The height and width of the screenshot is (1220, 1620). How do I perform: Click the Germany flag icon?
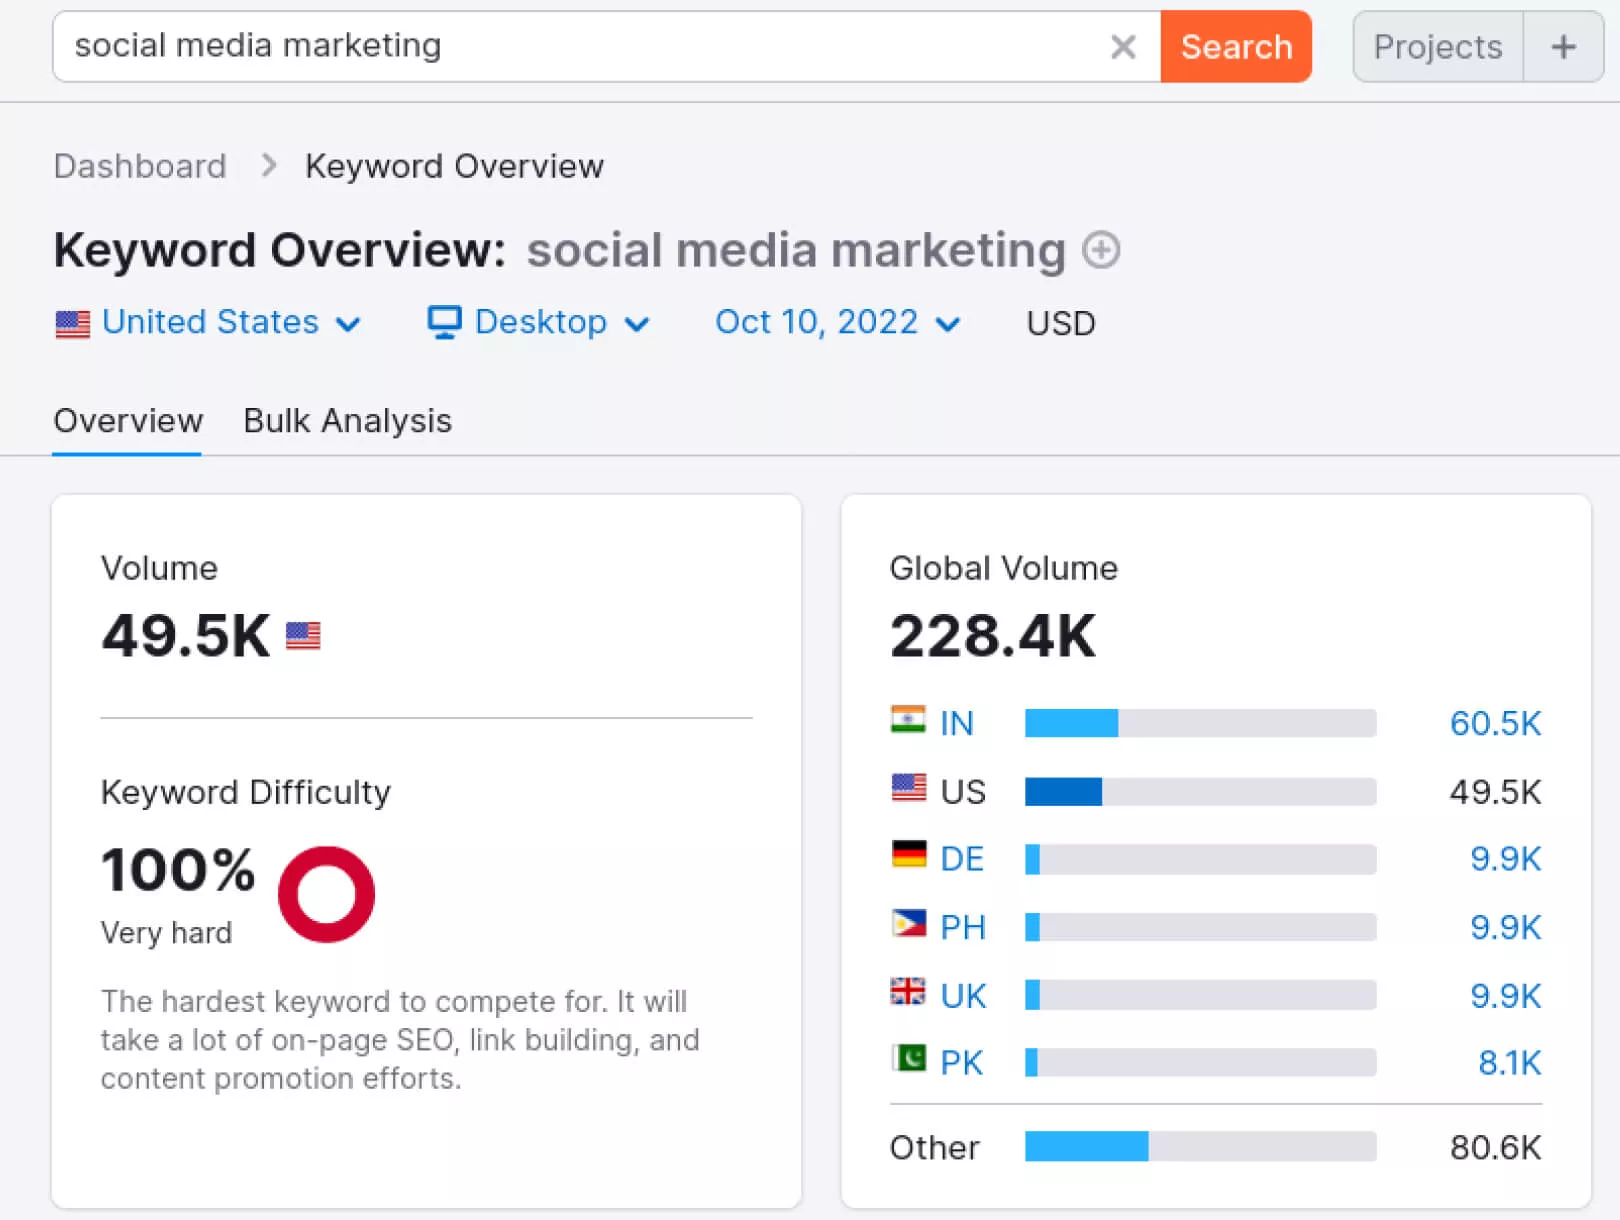(x=908, y=855)
